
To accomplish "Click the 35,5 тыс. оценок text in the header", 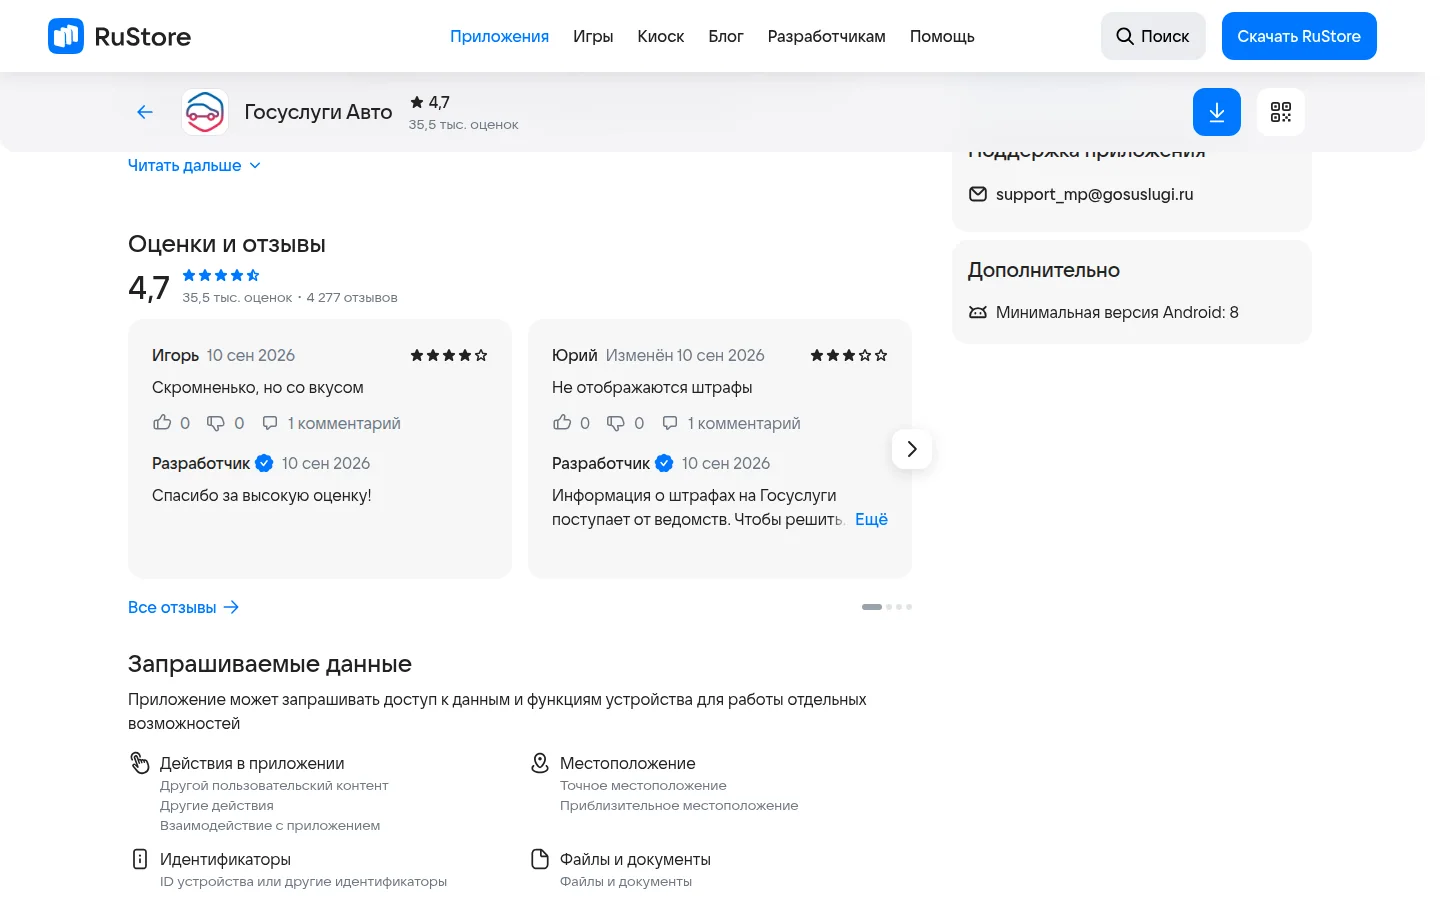I will [x=463, y=125].
